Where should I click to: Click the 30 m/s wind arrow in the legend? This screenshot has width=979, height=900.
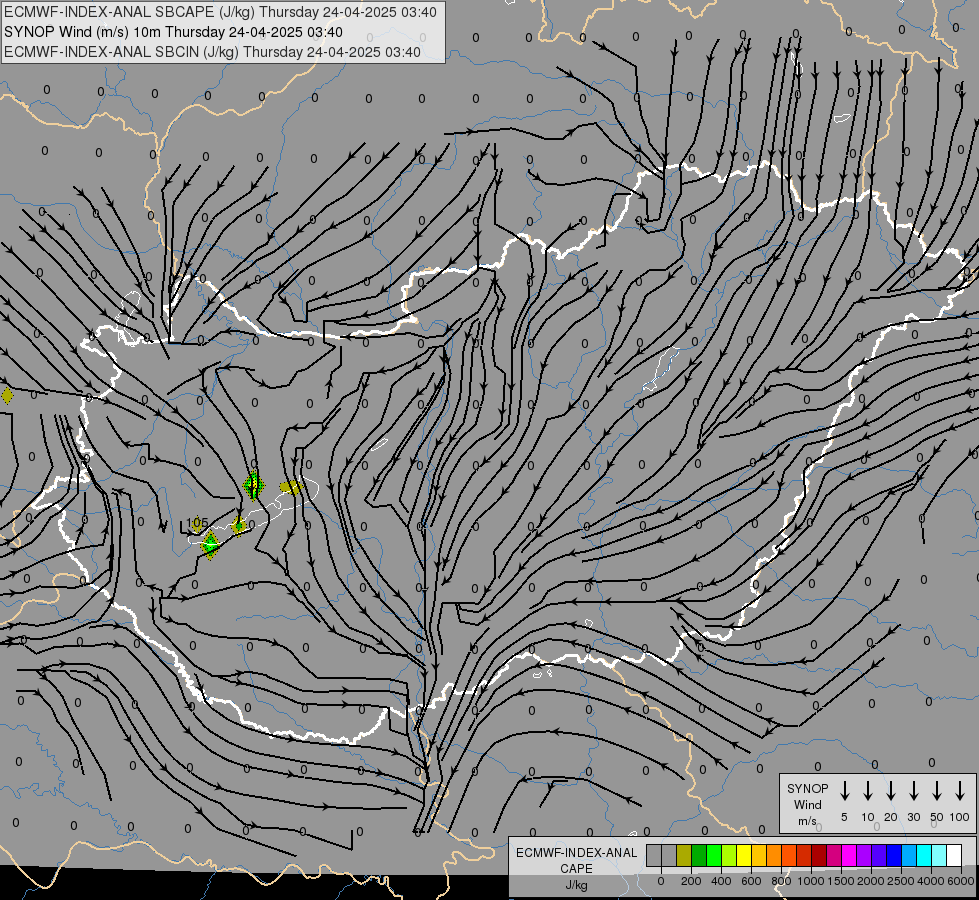[x=913, y=790]
